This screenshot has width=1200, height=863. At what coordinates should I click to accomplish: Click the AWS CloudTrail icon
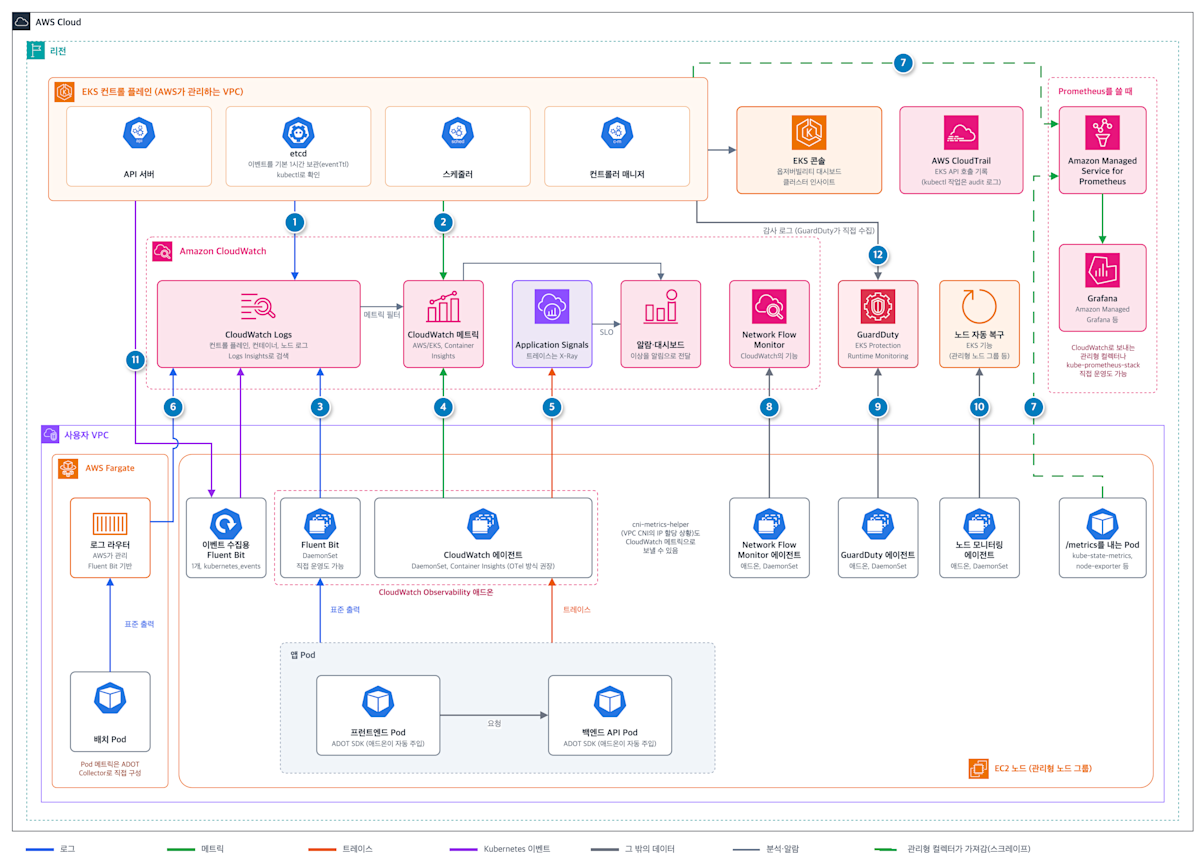coord(961,133)
